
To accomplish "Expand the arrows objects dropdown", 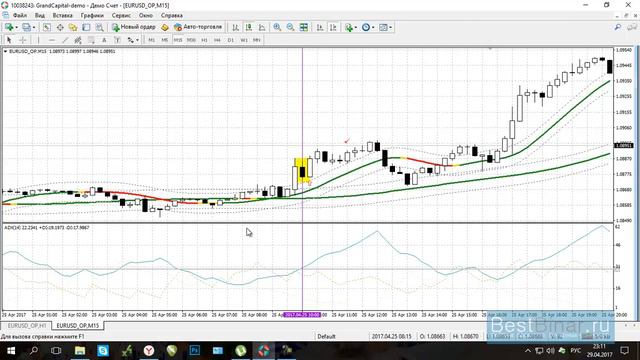I will click(x=138, y=40).
